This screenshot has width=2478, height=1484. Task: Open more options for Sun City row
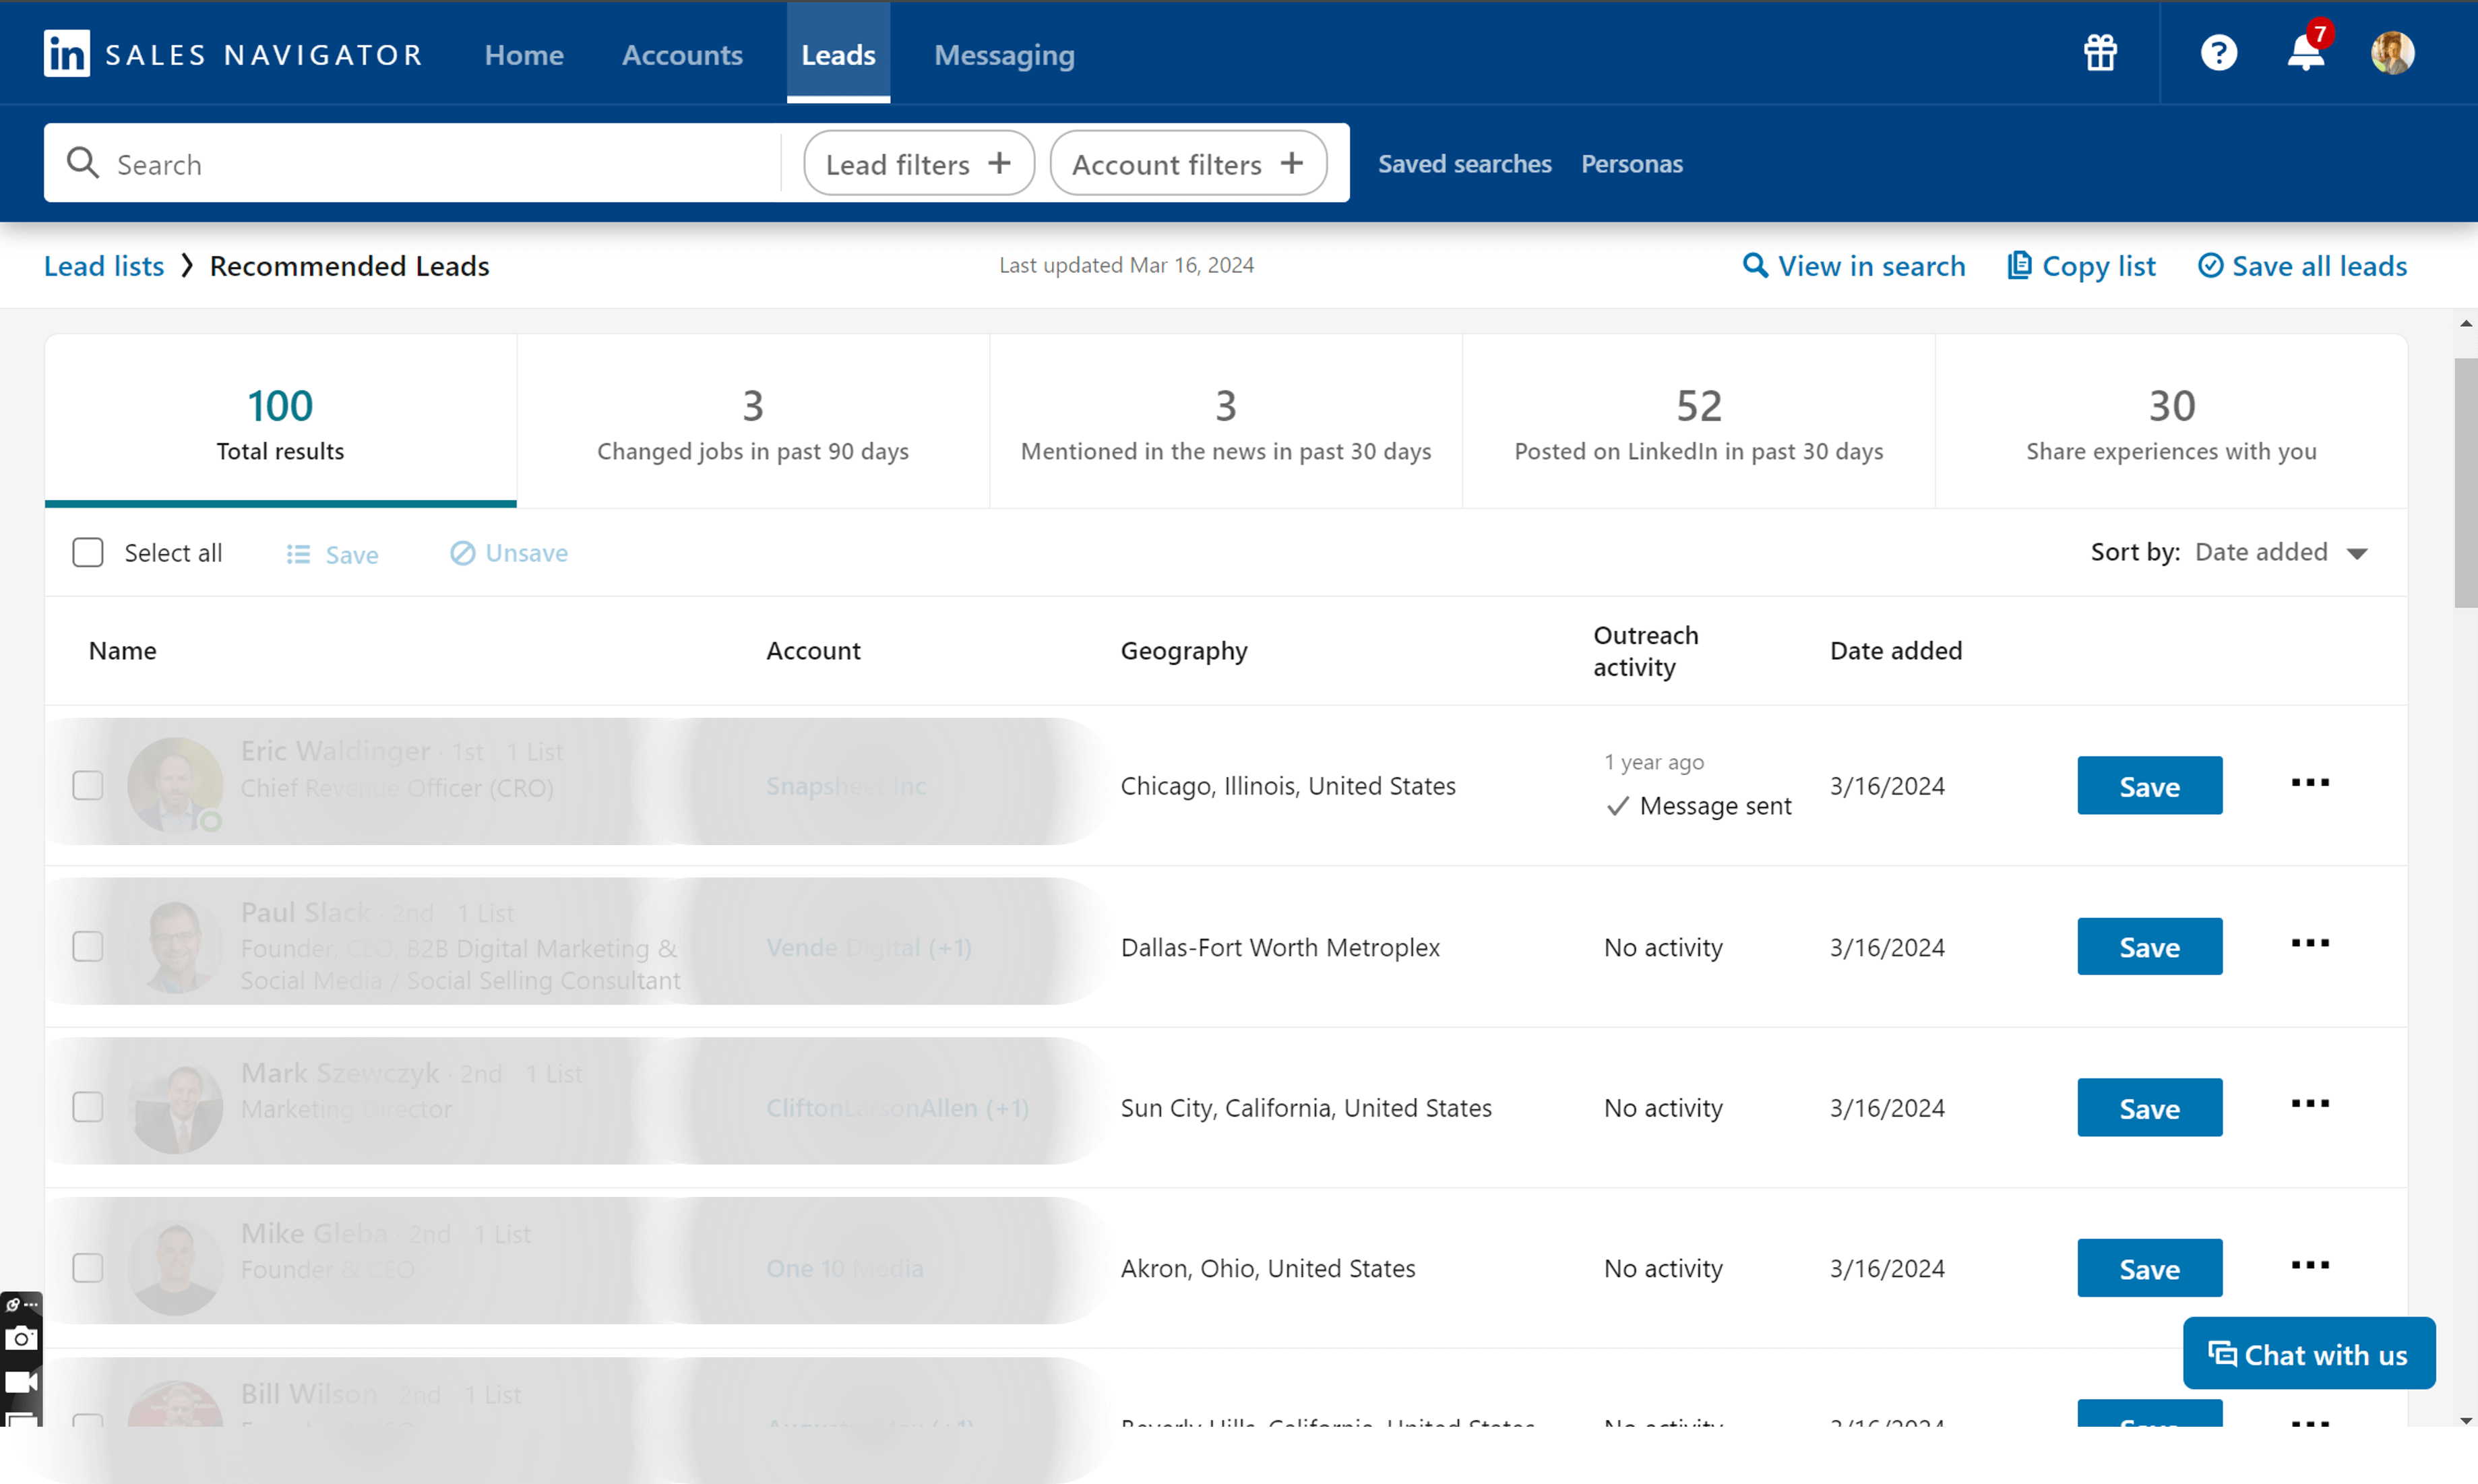pyautogui.click(x=2310, y=1104)
